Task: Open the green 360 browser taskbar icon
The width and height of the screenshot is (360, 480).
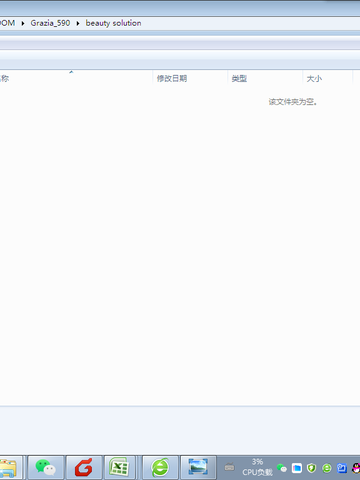Action: [160, 468]
